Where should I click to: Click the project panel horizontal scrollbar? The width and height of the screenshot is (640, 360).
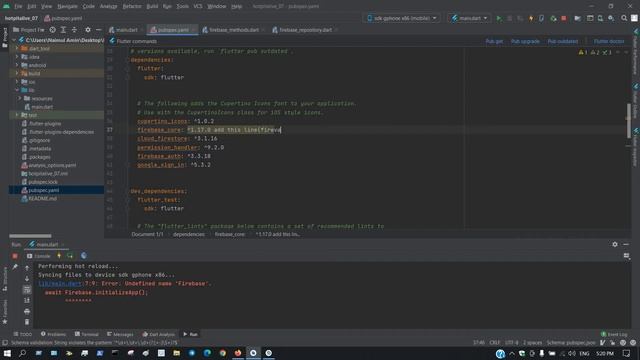(30, 236)
